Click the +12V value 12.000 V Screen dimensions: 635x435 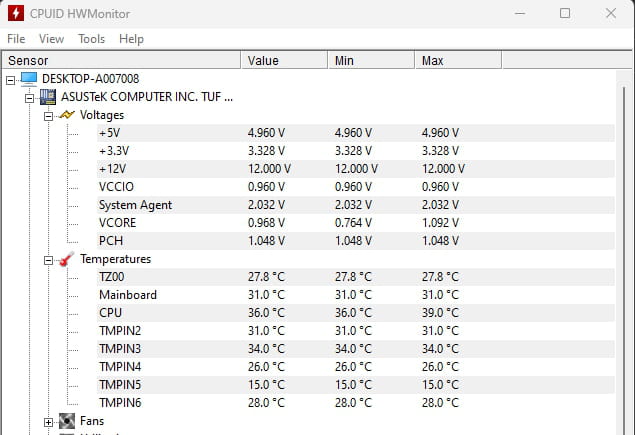[x=269, y=169]
